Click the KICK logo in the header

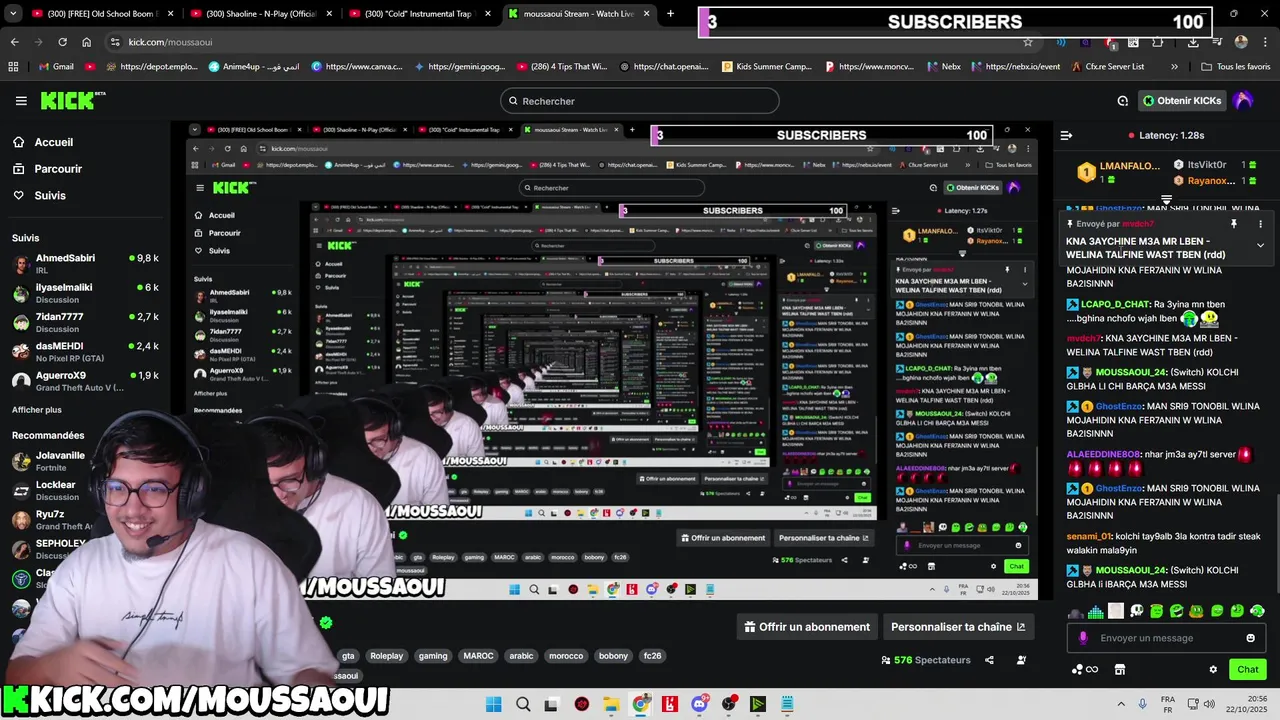[71, 100]
